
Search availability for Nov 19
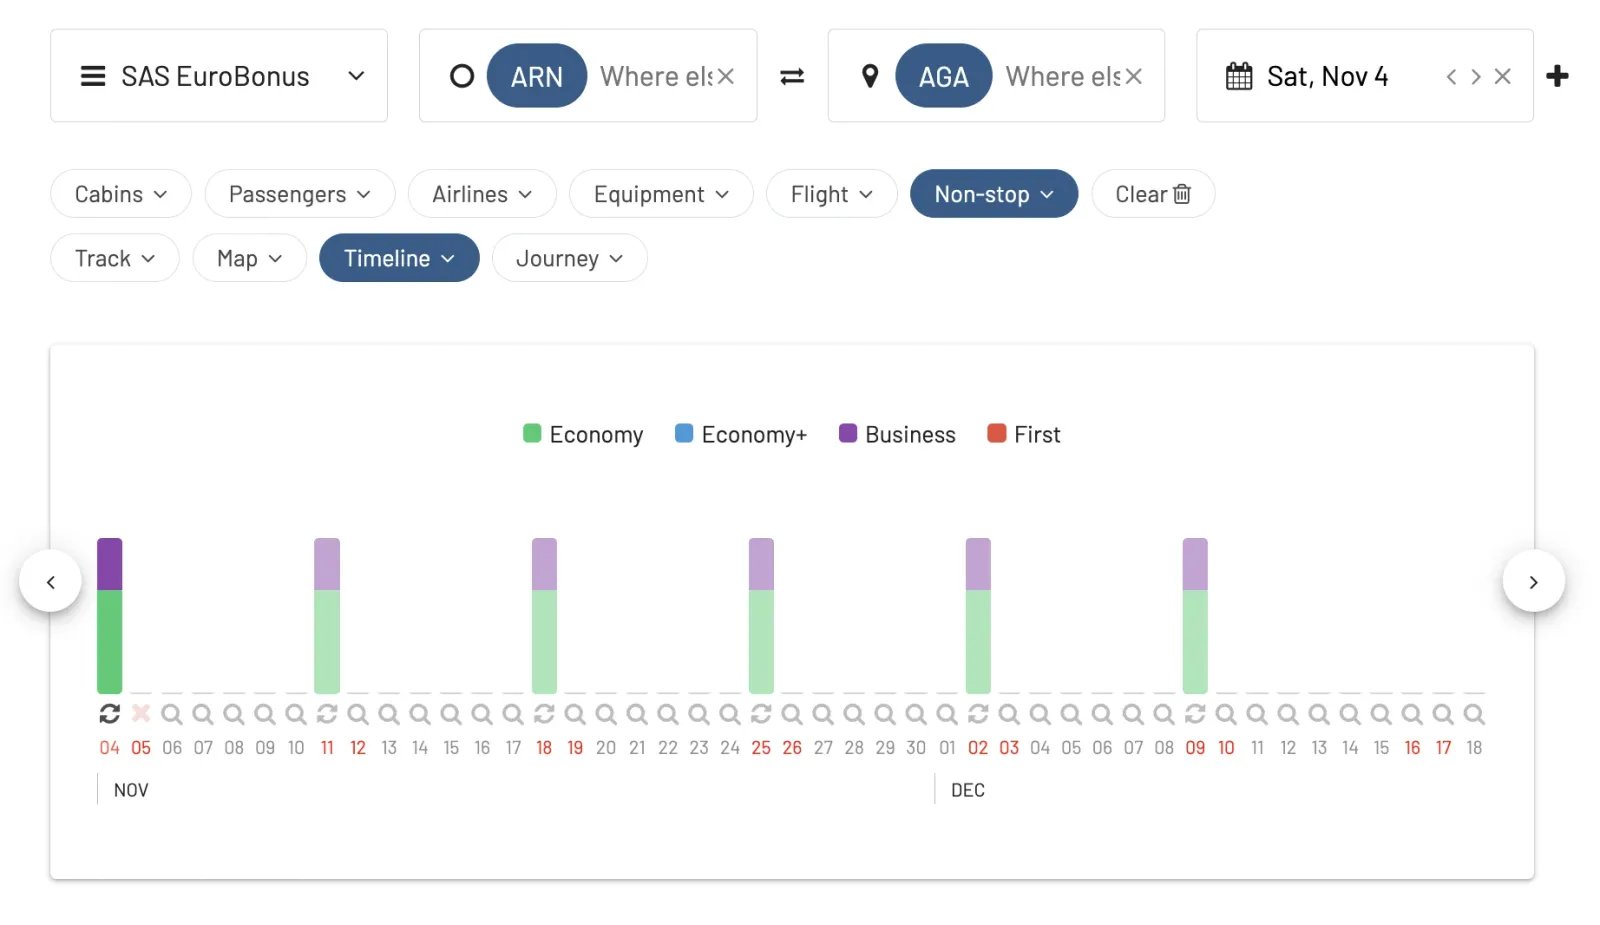click(x=575, y=714)
